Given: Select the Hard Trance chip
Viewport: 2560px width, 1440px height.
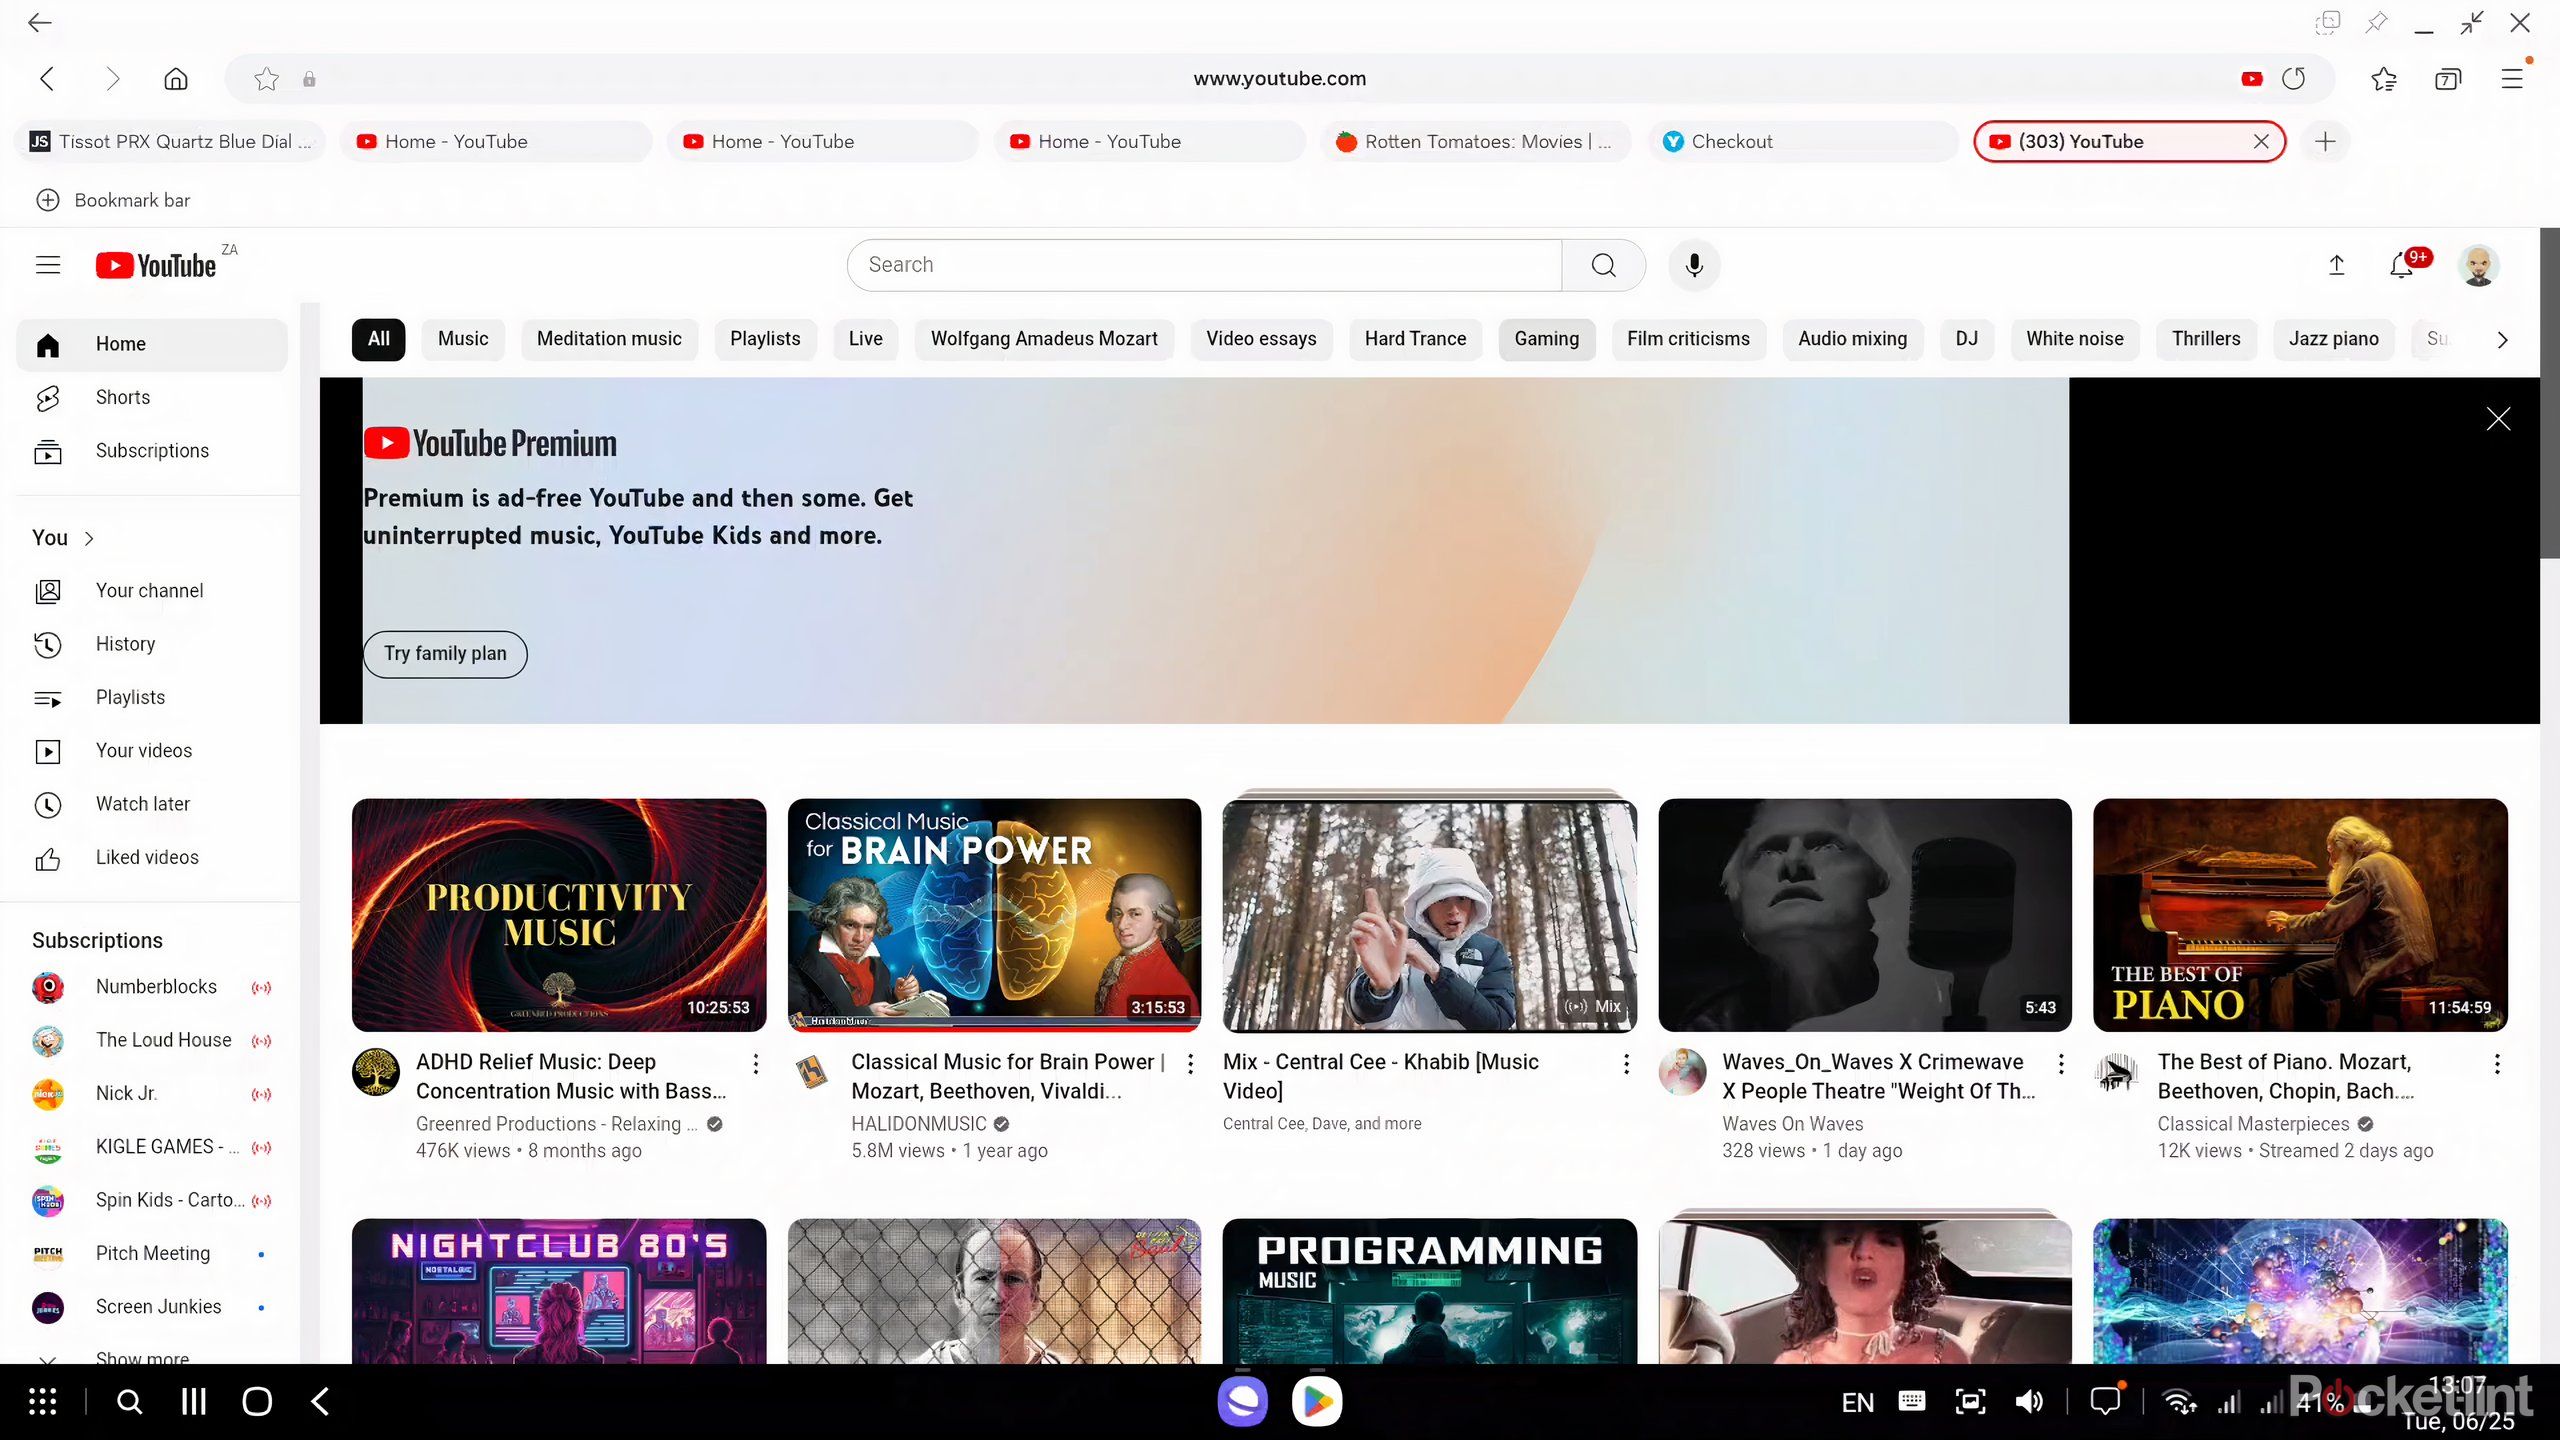Looking at the screenshot, I should 1415,339.
